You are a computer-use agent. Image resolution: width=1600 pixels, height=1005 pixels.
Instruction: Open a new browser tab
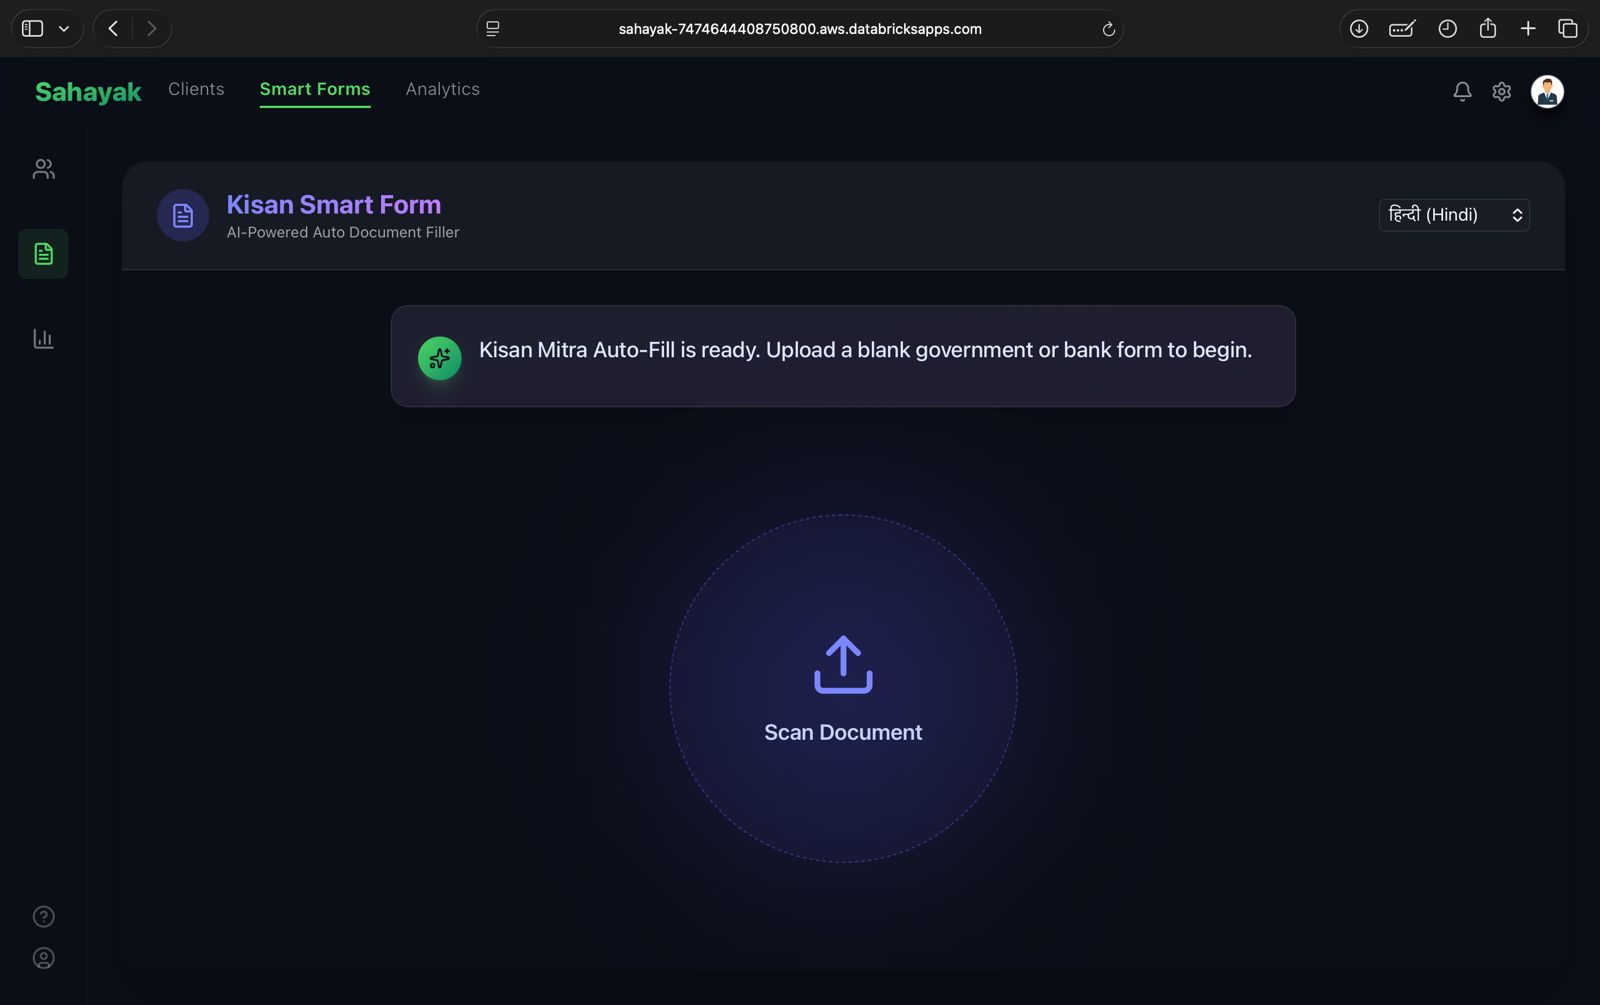click(x=1528, y=29)
